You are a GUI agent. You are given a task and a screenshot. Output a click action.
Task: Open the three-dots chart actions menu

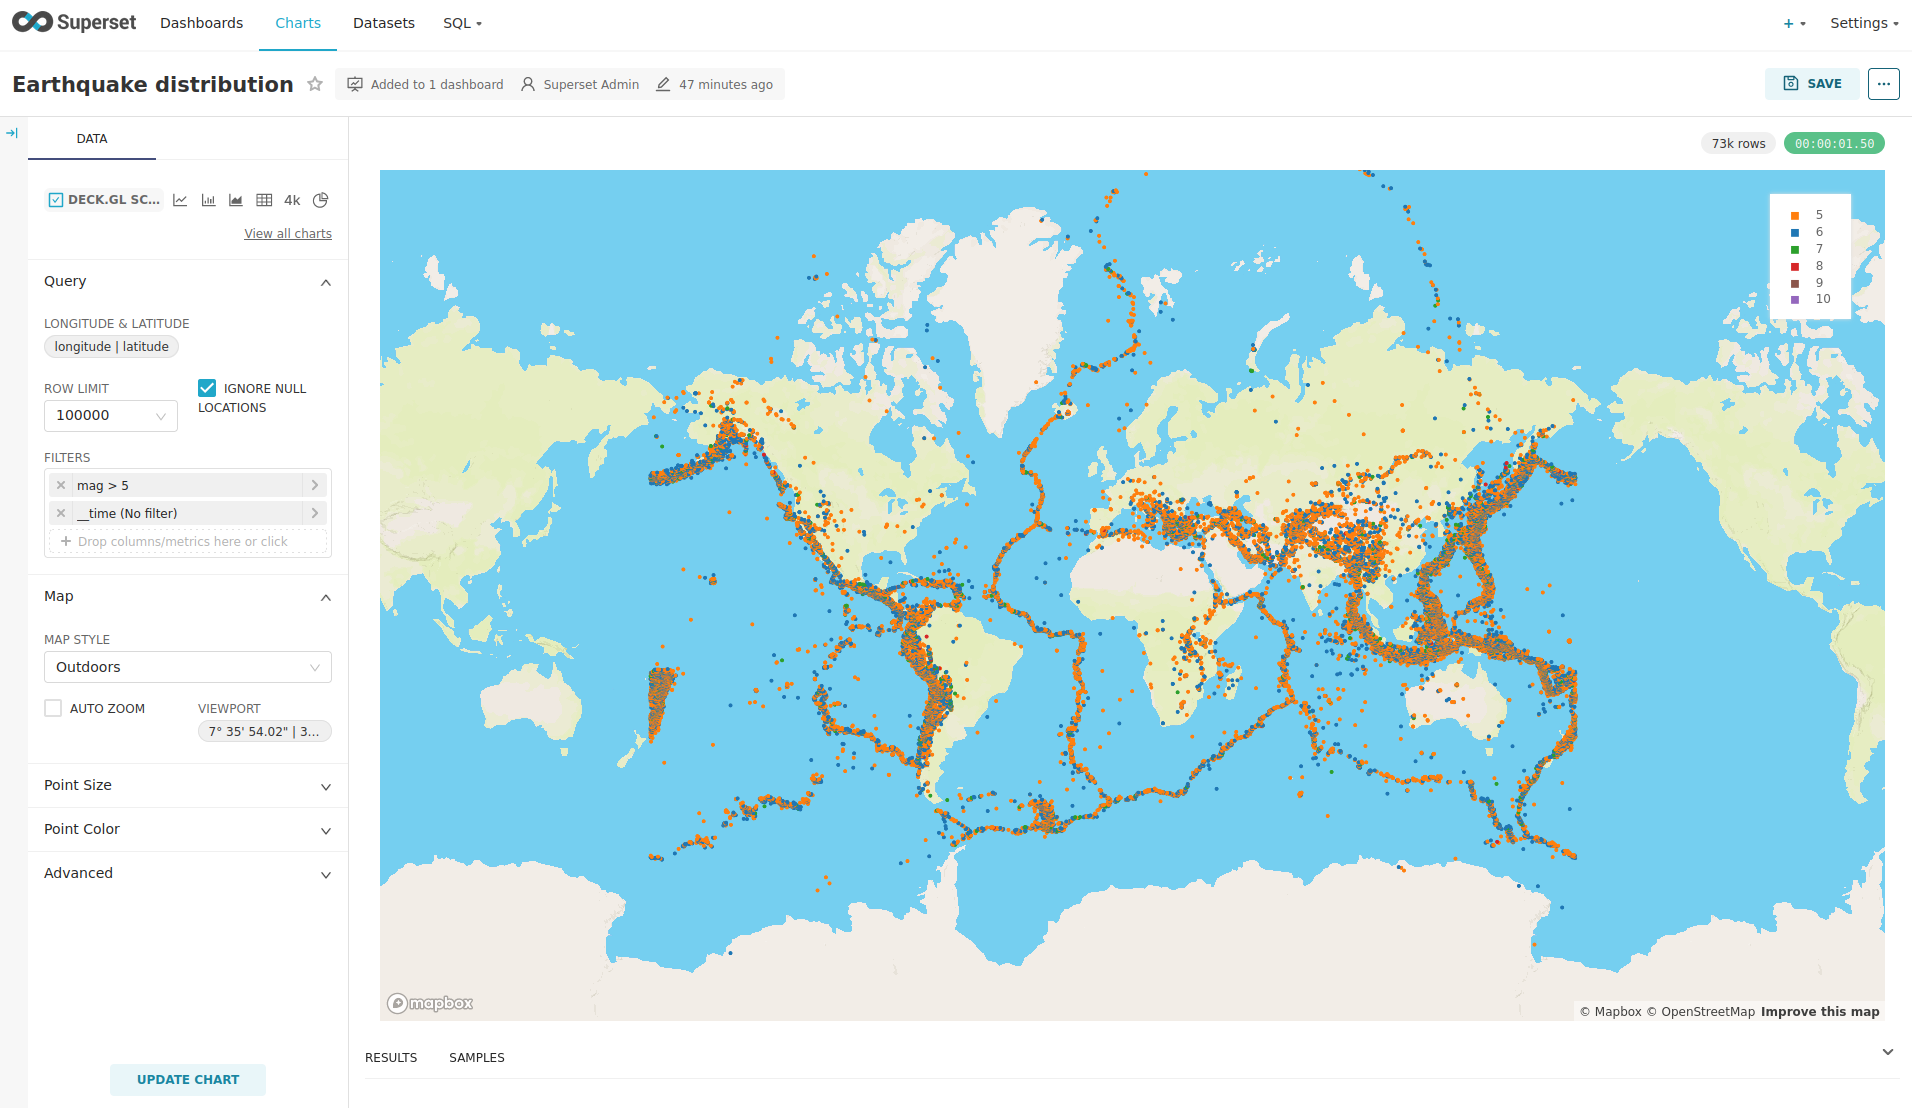pyautogui.click(x=1883, y=84)
